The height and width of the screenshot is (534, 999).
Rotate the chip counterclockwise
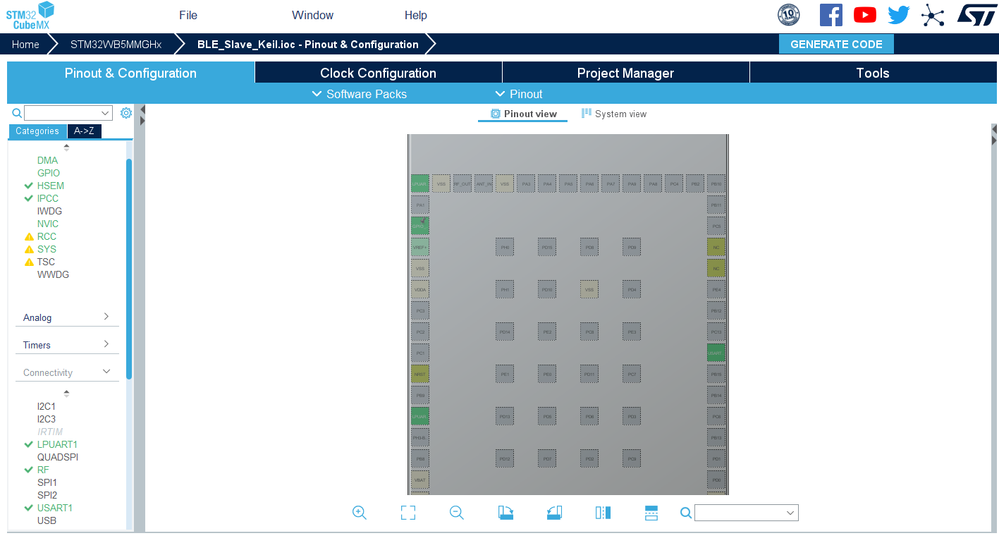point(554,512)
